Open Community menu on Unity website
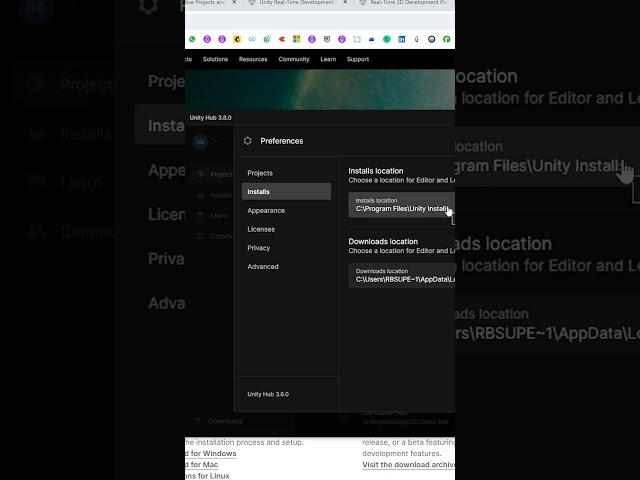 click(x=294, y=59)
